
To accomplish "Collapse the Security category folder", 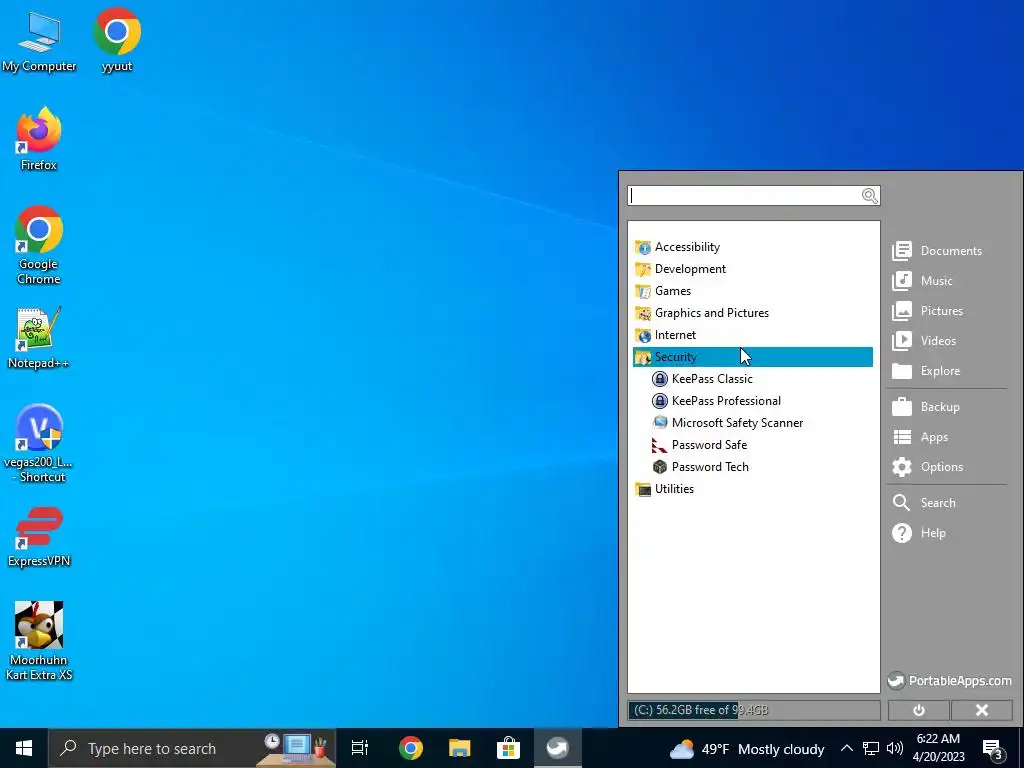I will pos(753,357).
